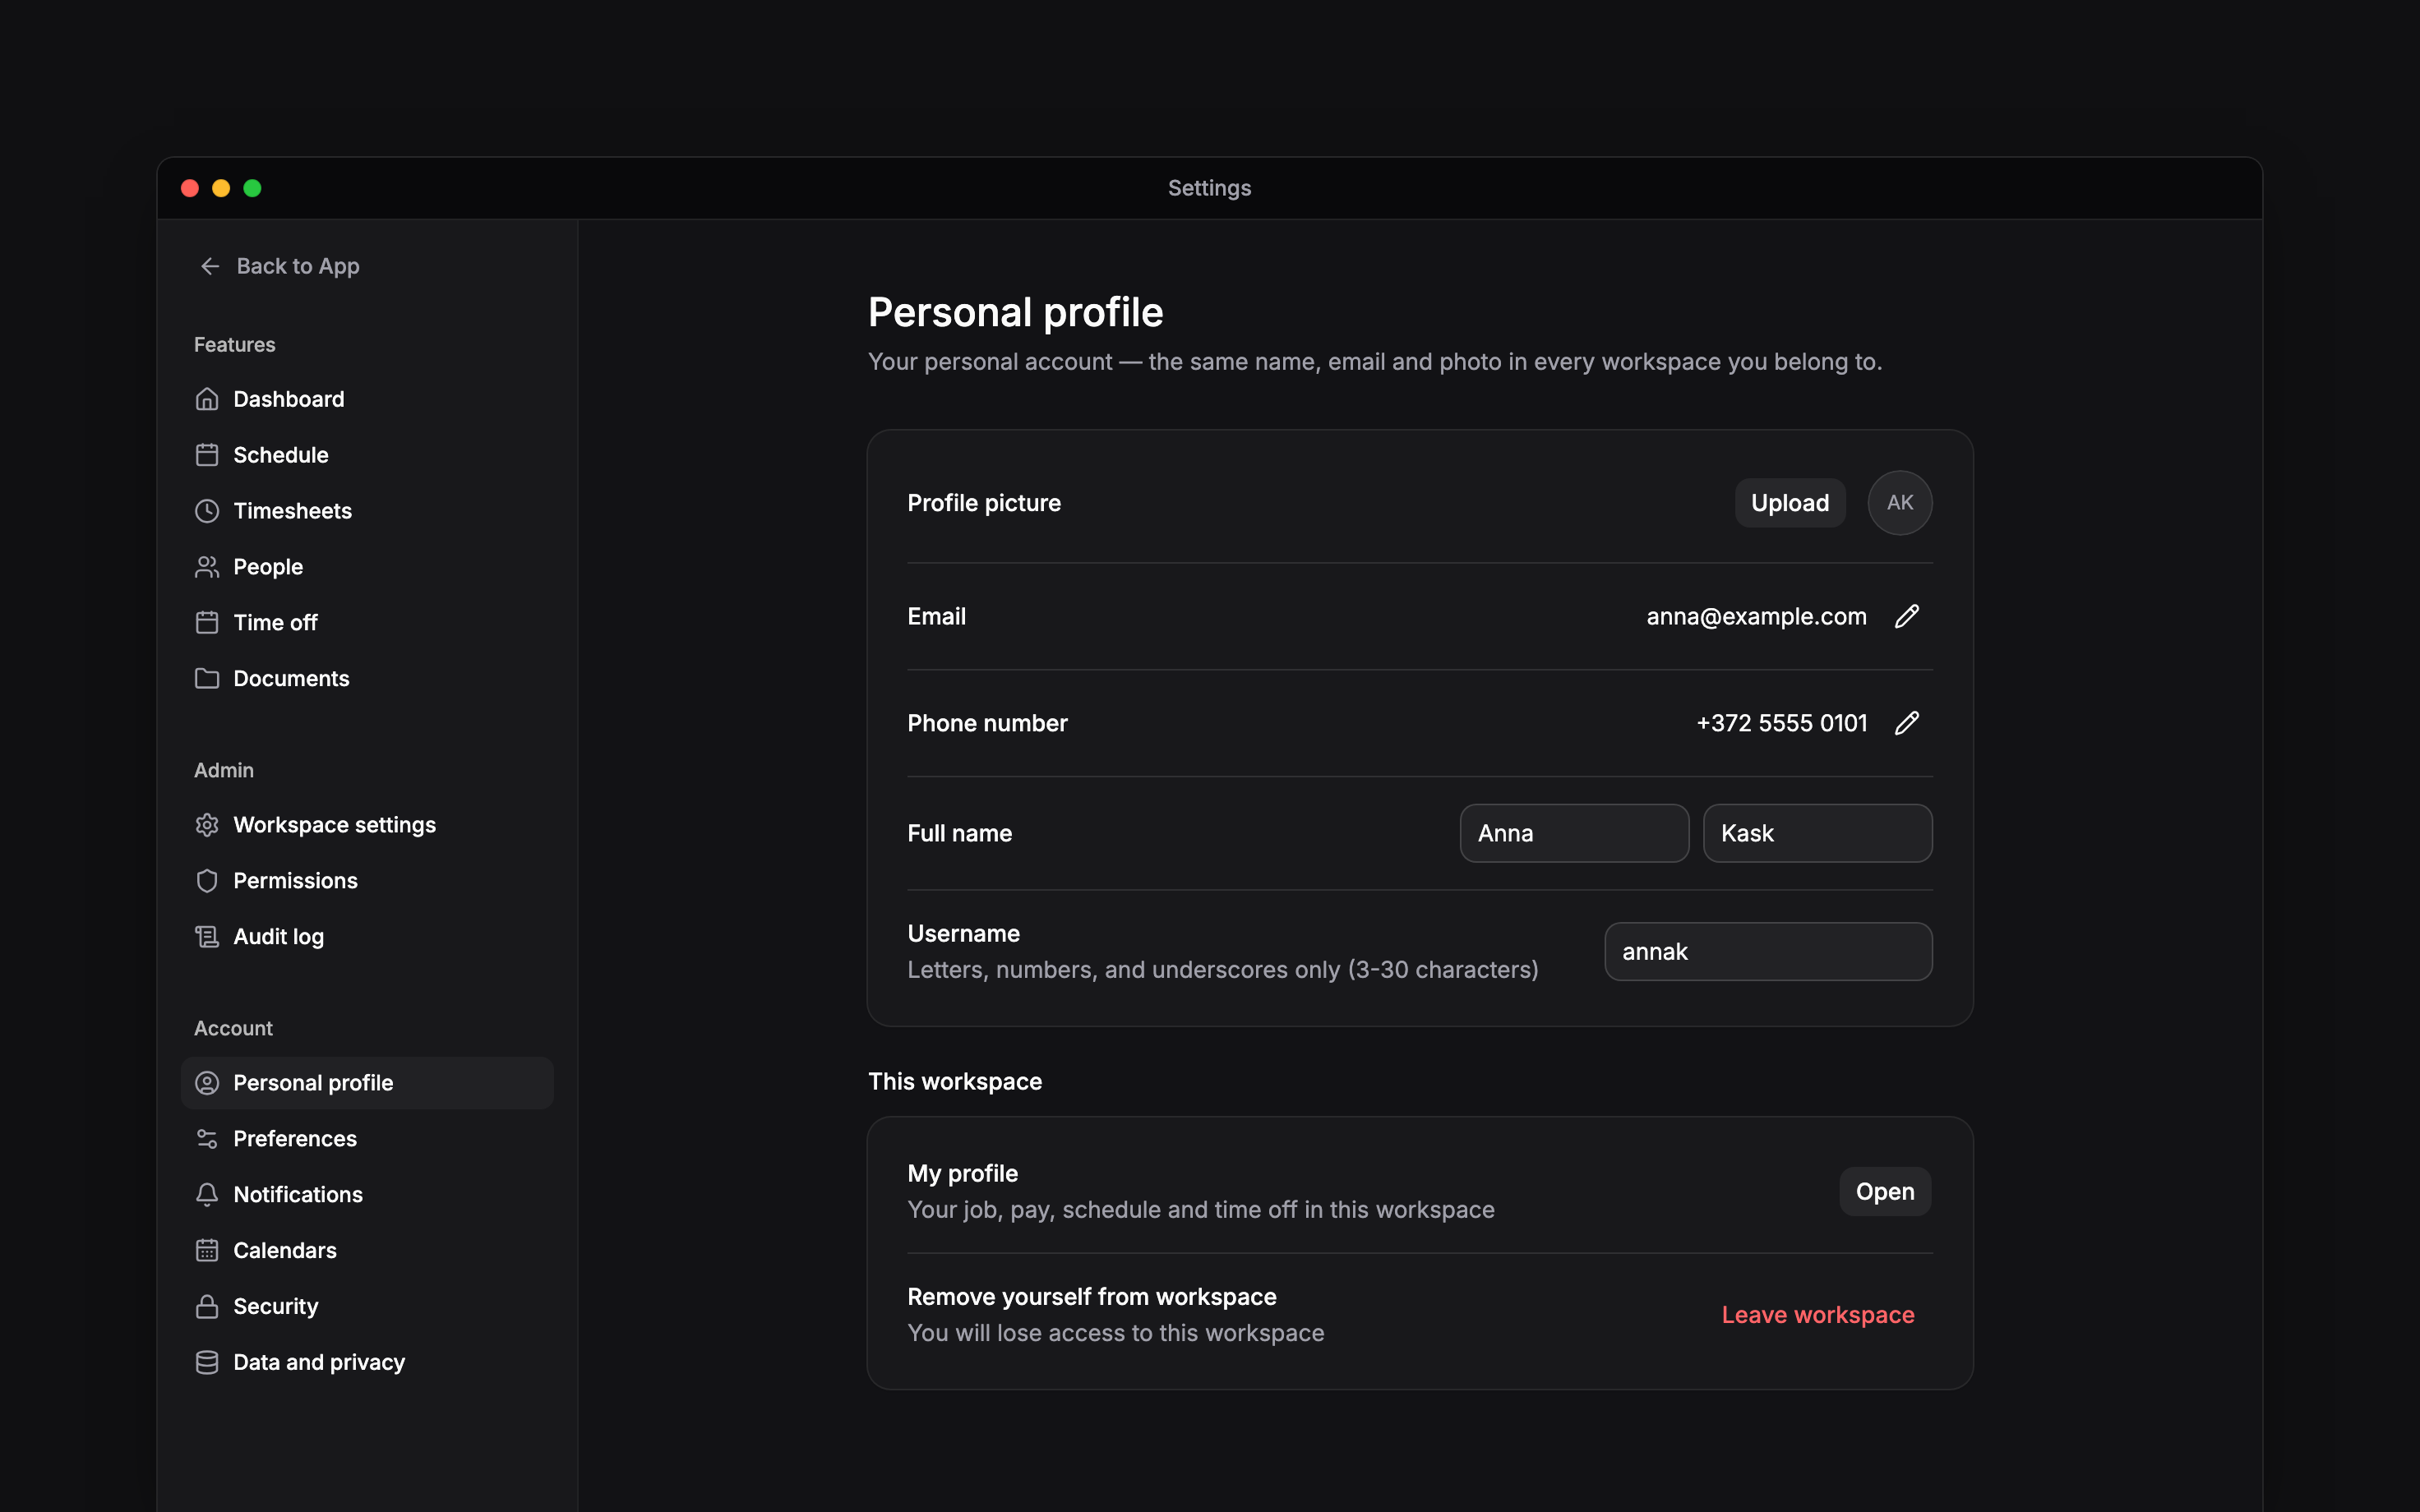The image size is (2420, 1512).
Task: Open Timesheets label in sidebar
Action: [292, 511]
